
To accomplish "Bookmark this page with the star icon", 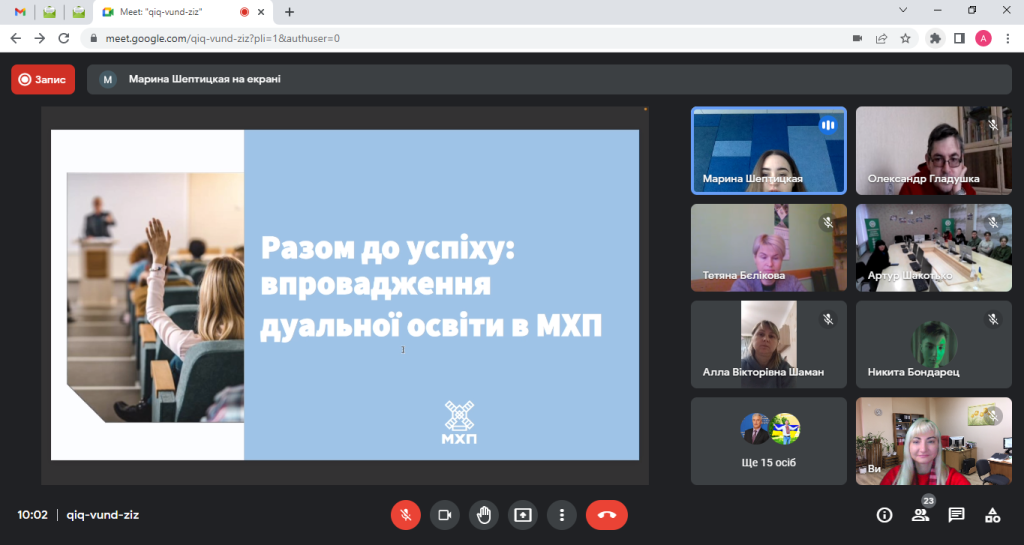I will (x=905, y=38).
